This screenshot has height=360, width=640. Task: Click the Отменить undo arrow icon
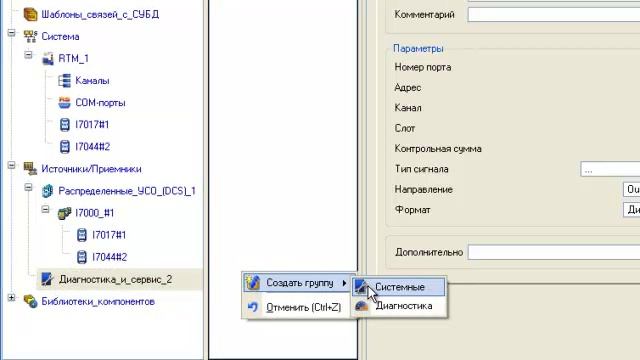(x=253, y=307)
